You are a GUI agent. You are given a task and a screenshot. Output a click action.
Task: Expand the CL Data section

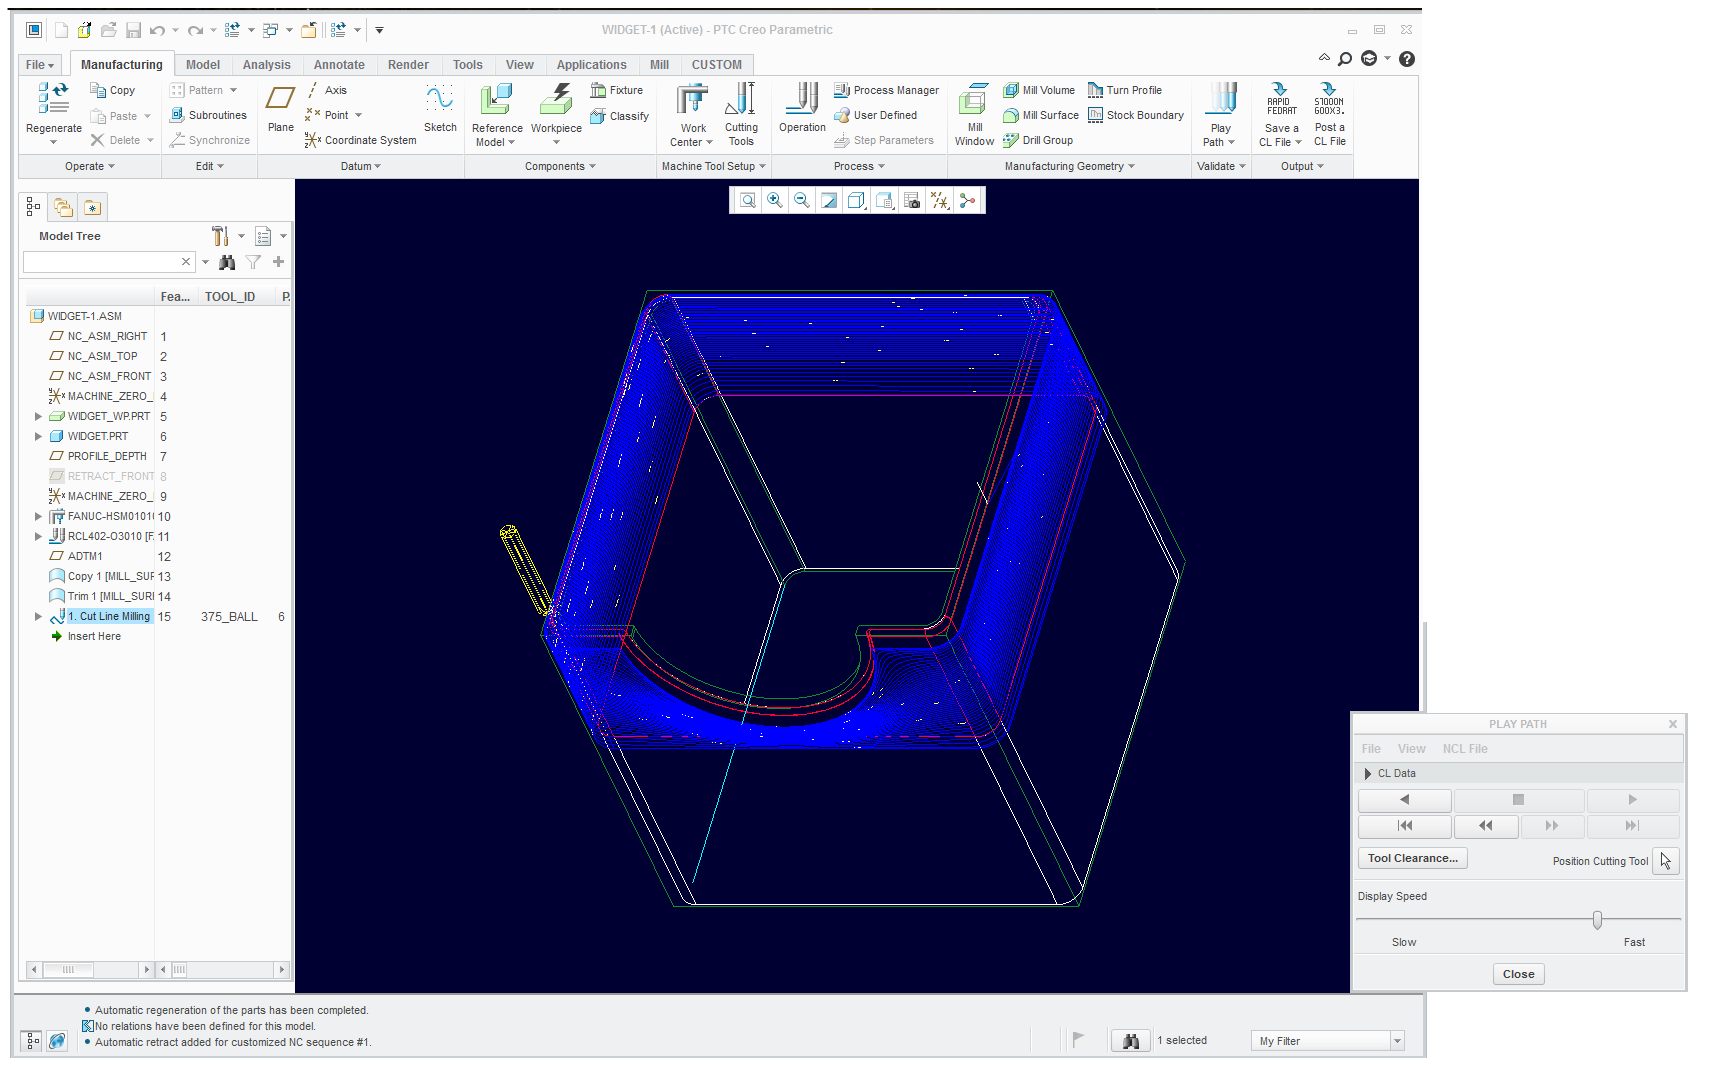[1368, 773]
